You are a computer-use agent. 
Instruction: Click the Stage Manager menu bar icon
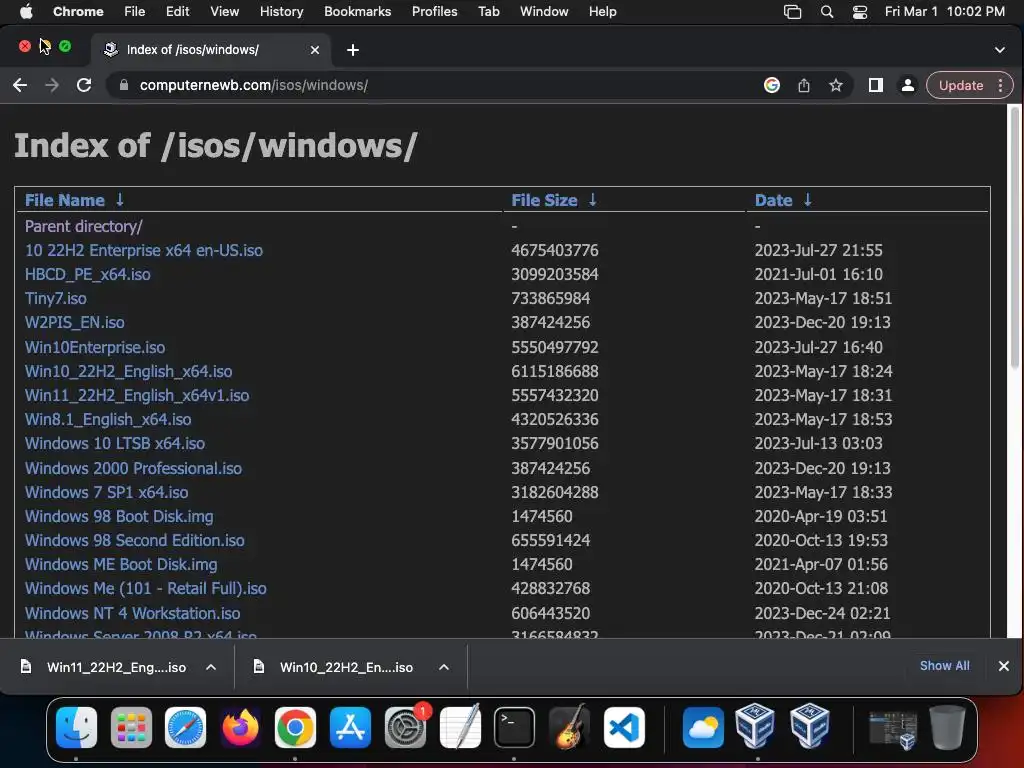792,11
